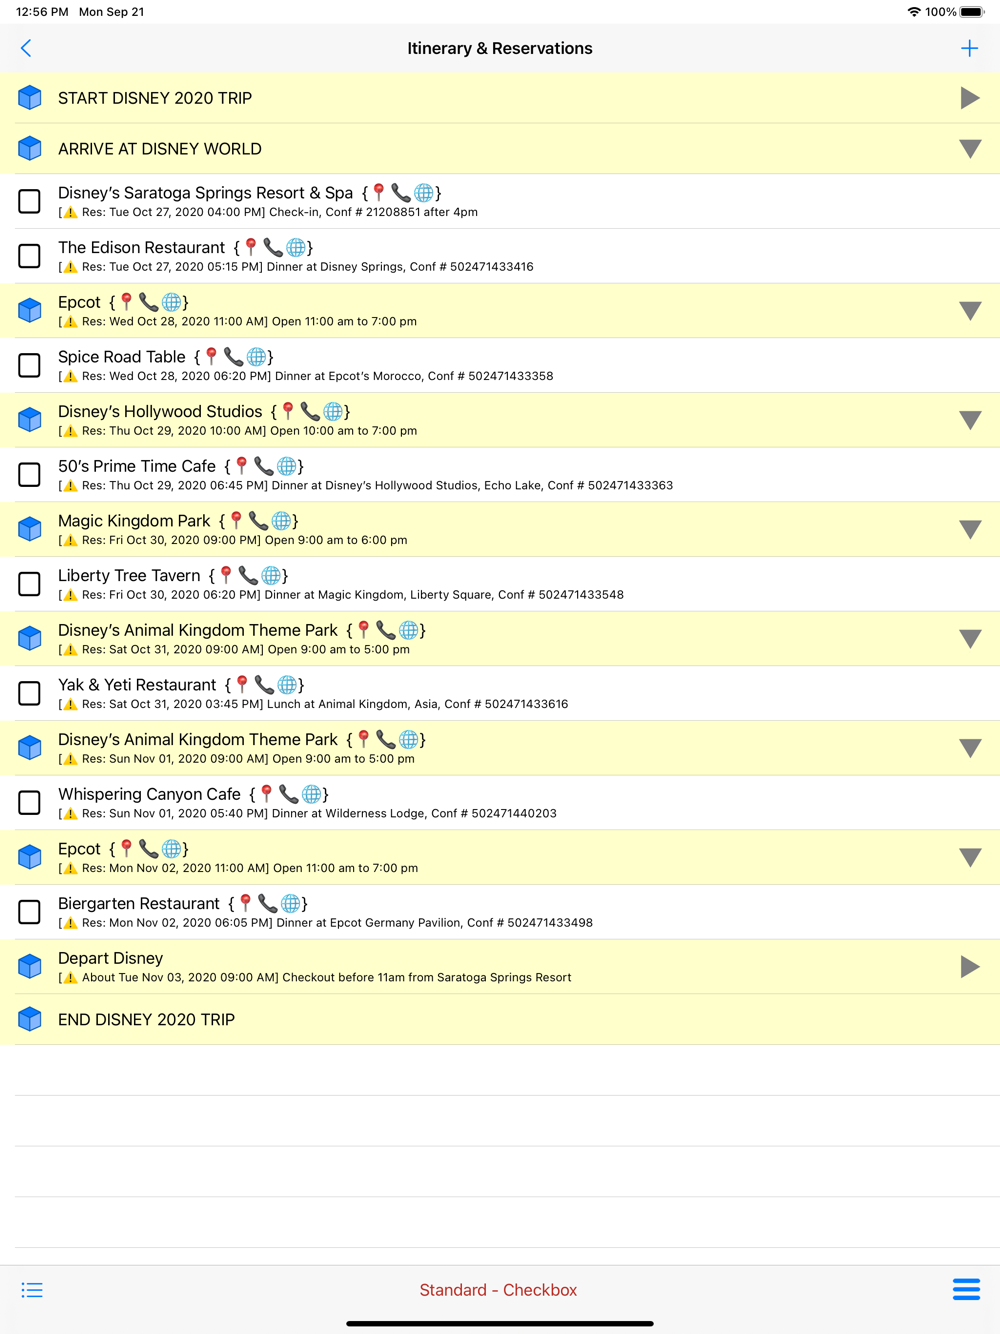This screenshot has height=1334, width=1000.
Task: Open the Depart Disney entry title
Action: point(110,958)
